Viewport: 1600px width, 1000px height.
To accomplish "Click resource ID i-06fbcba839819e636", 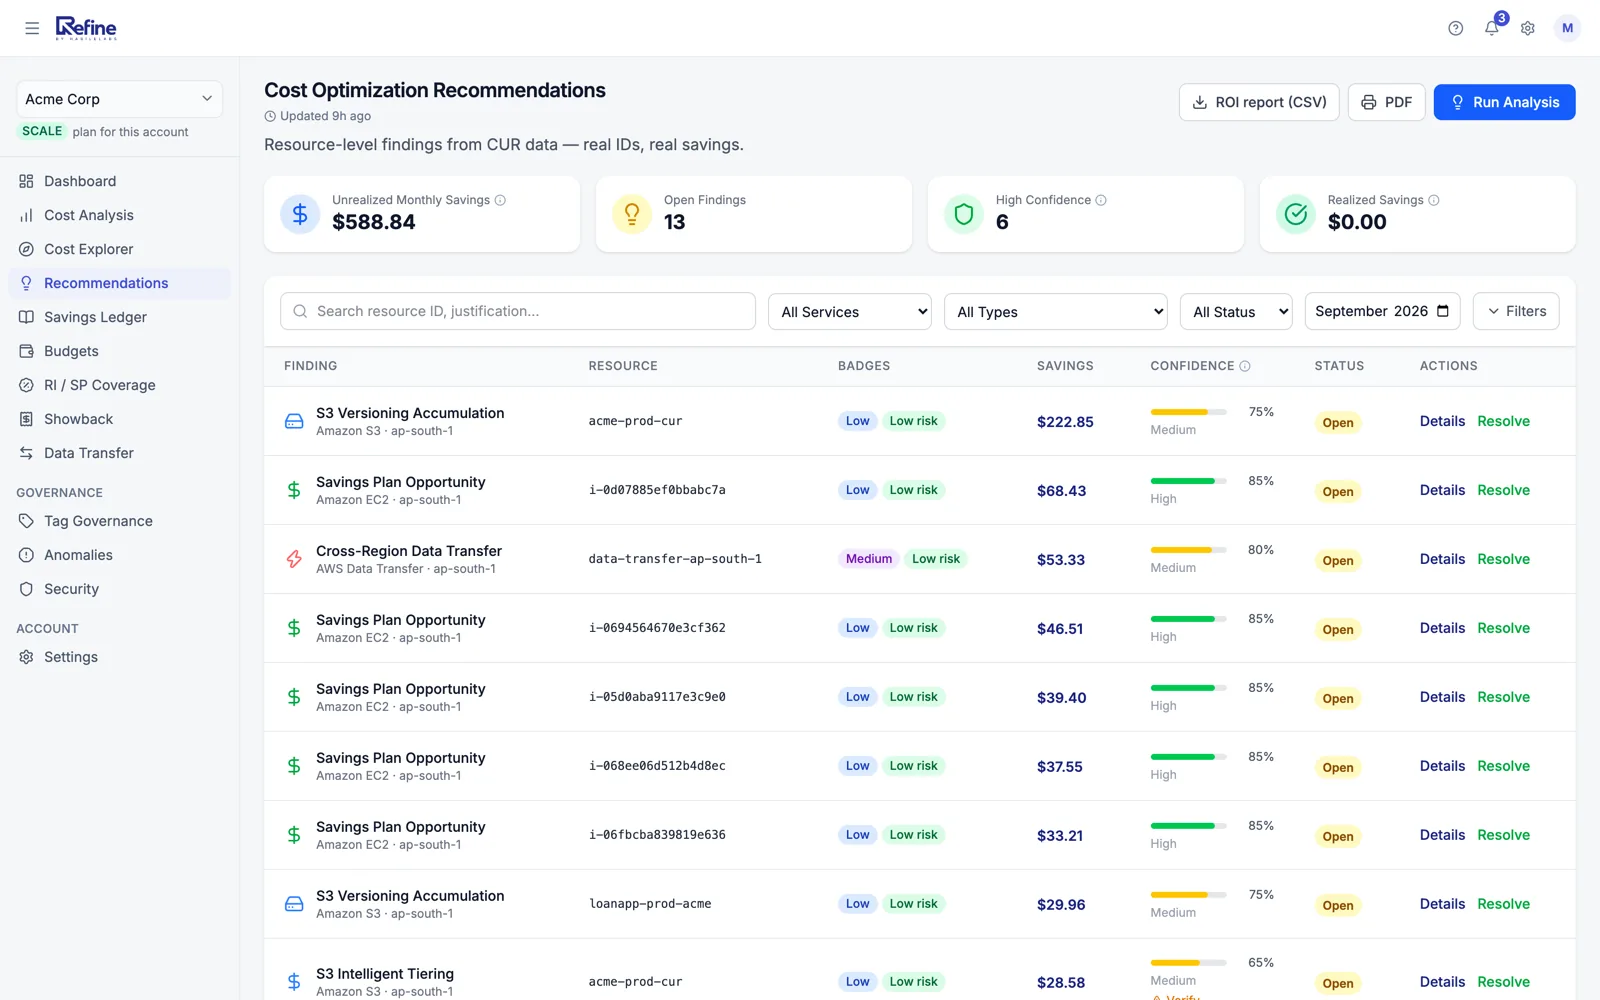I will 657,835.
